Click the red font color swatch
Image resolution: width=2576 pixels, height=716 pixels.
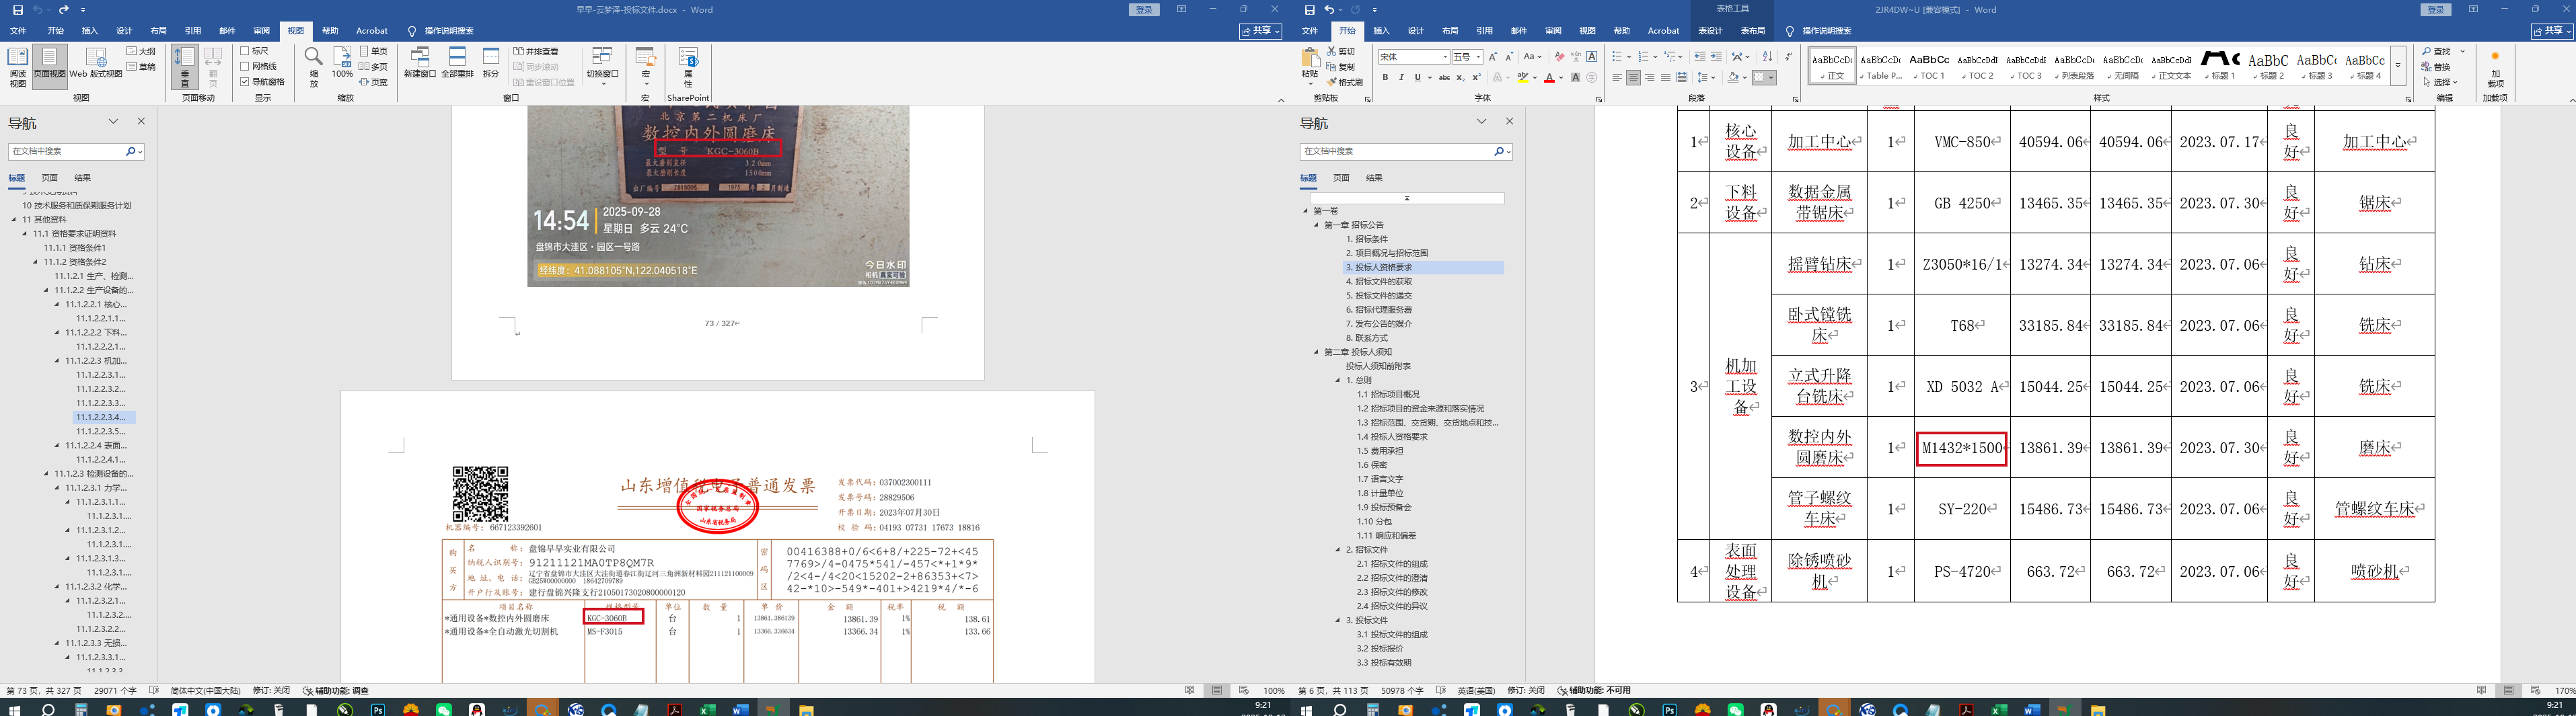[1549, 77]
